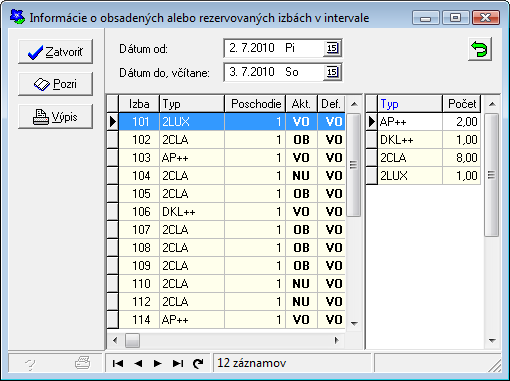Click DKL++ type cell of room 106
Image resolution: width=510 pixels, height=381 pixels.
(x=192, y=212)
